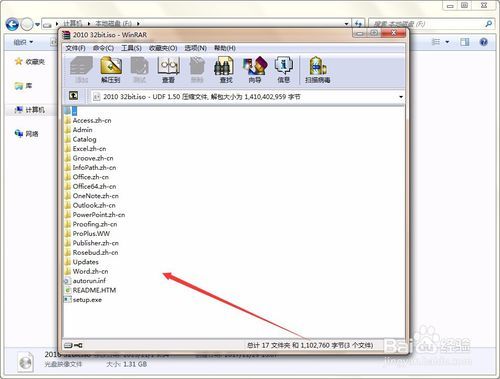Click the Test archive toolbar icon
The width and height of the screenshot is (500, 379).
click(139, 69)
